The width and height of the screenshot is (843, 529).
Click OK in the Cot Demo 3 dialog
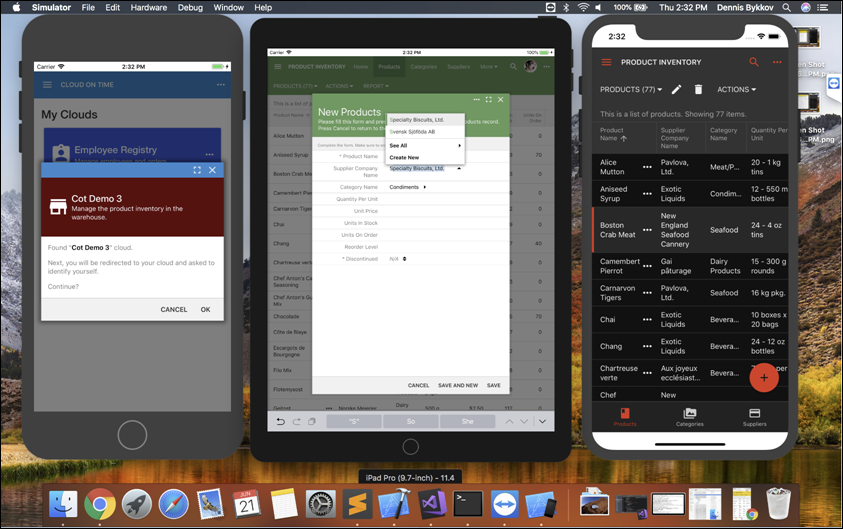point(205,309)
